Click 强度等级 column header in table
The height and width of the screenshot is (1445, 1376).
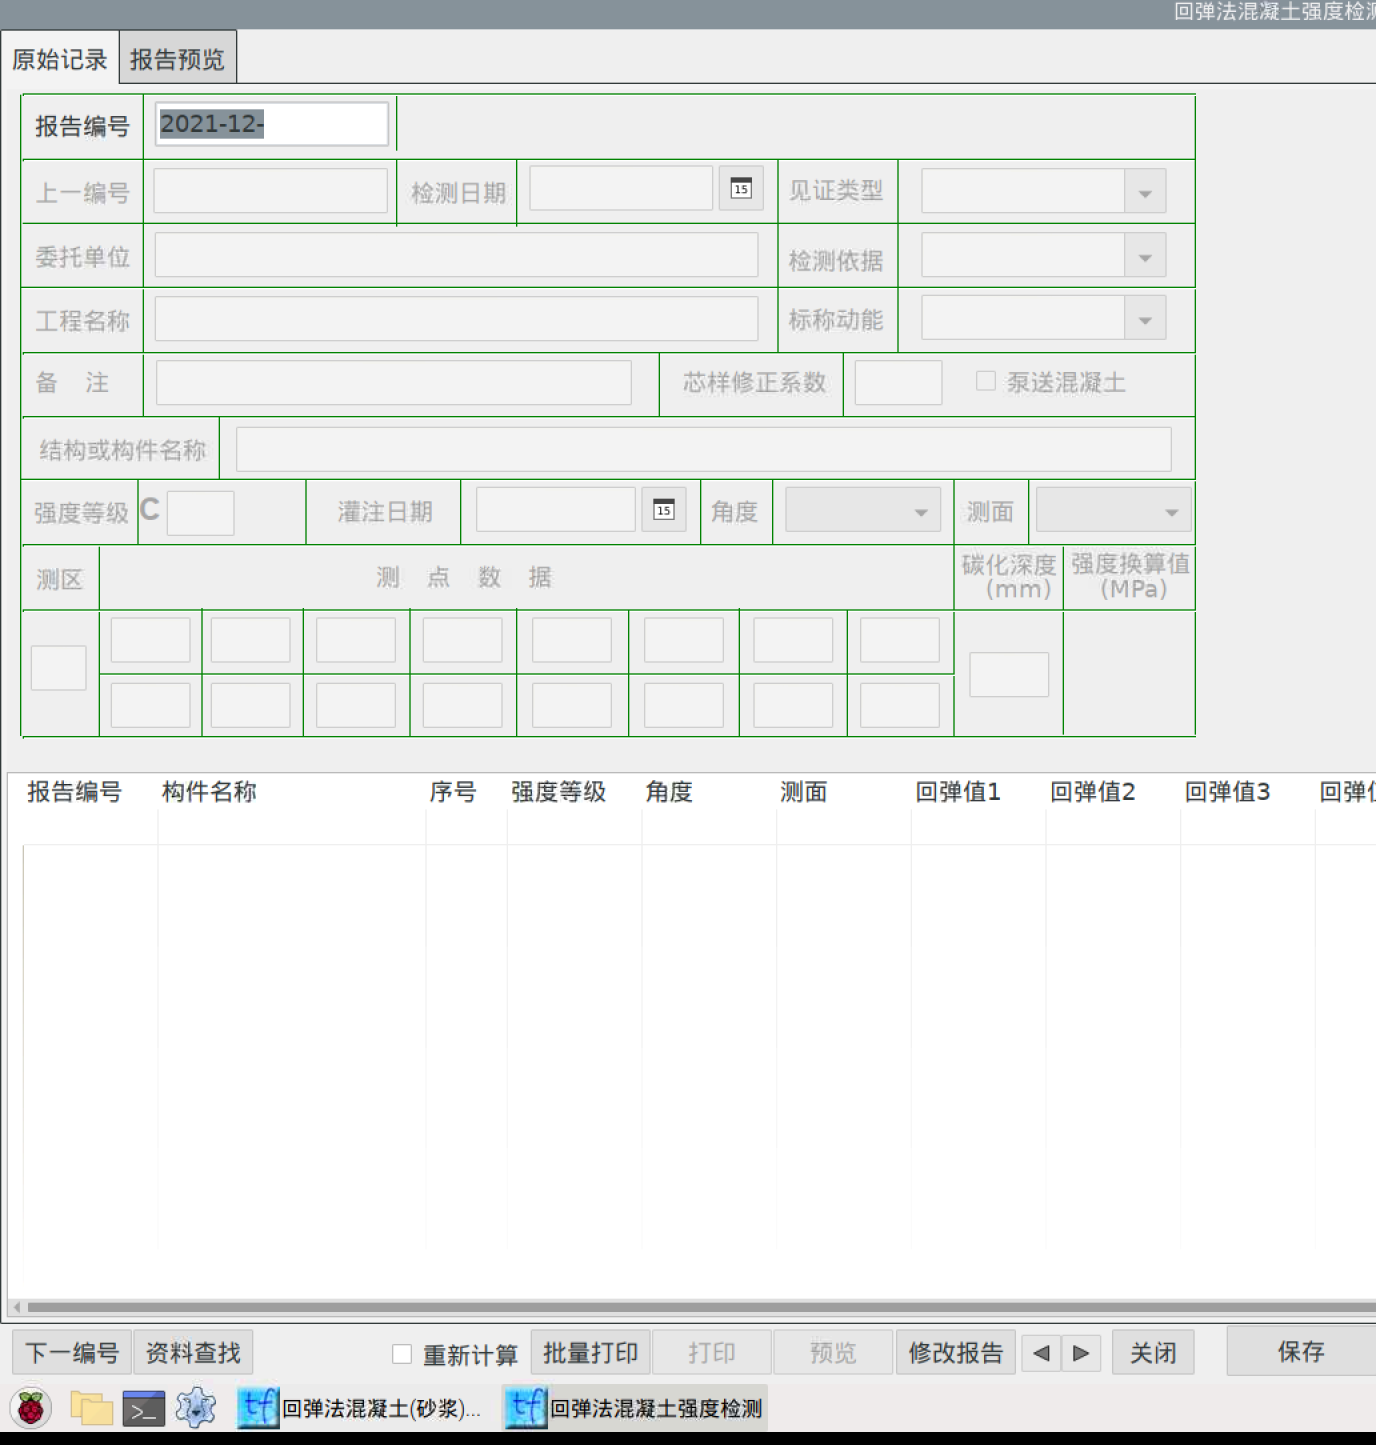pyautogui.click(x=559, y=792)
